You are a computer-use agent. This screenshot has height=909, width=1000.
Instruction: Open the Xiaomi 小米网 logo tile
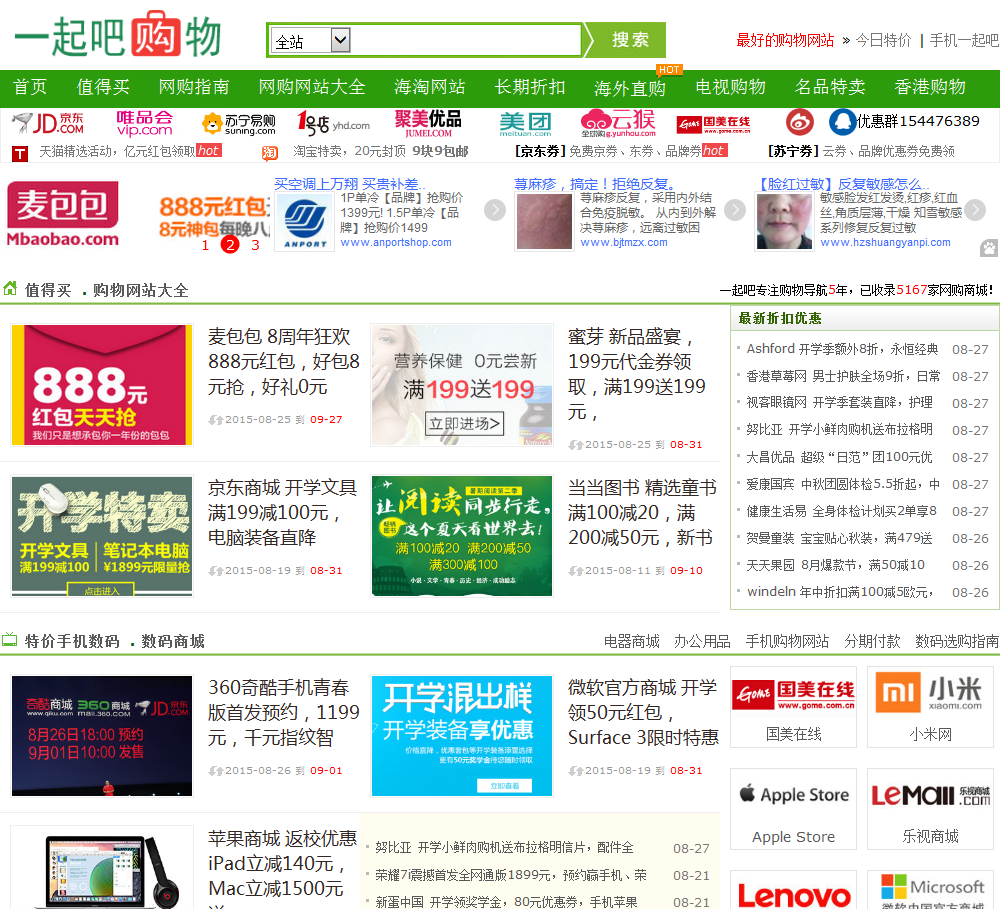point(930,706)
